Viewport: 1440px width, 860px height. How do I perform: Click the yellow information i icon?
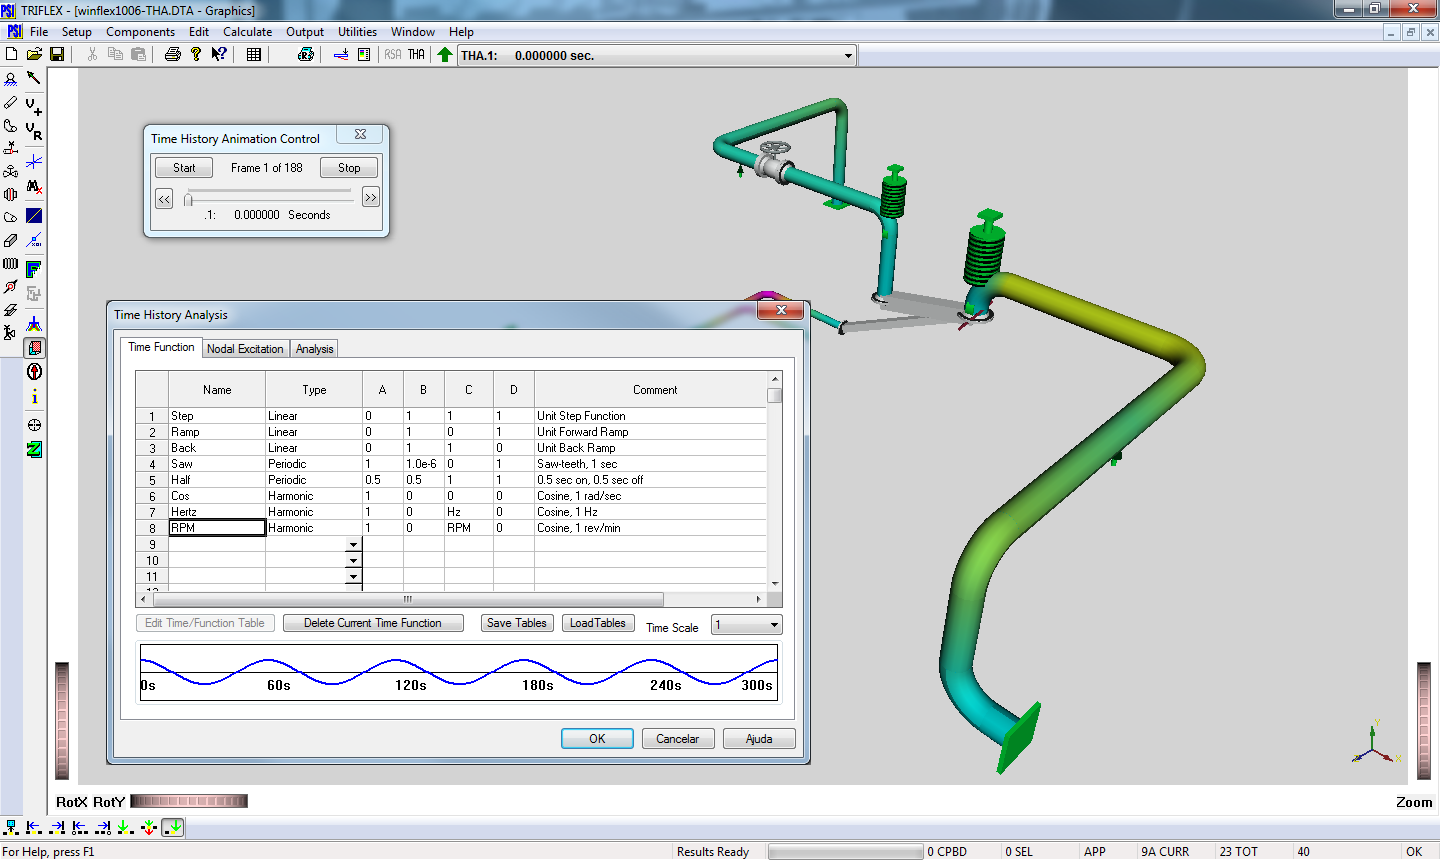(x=34, y=397)
